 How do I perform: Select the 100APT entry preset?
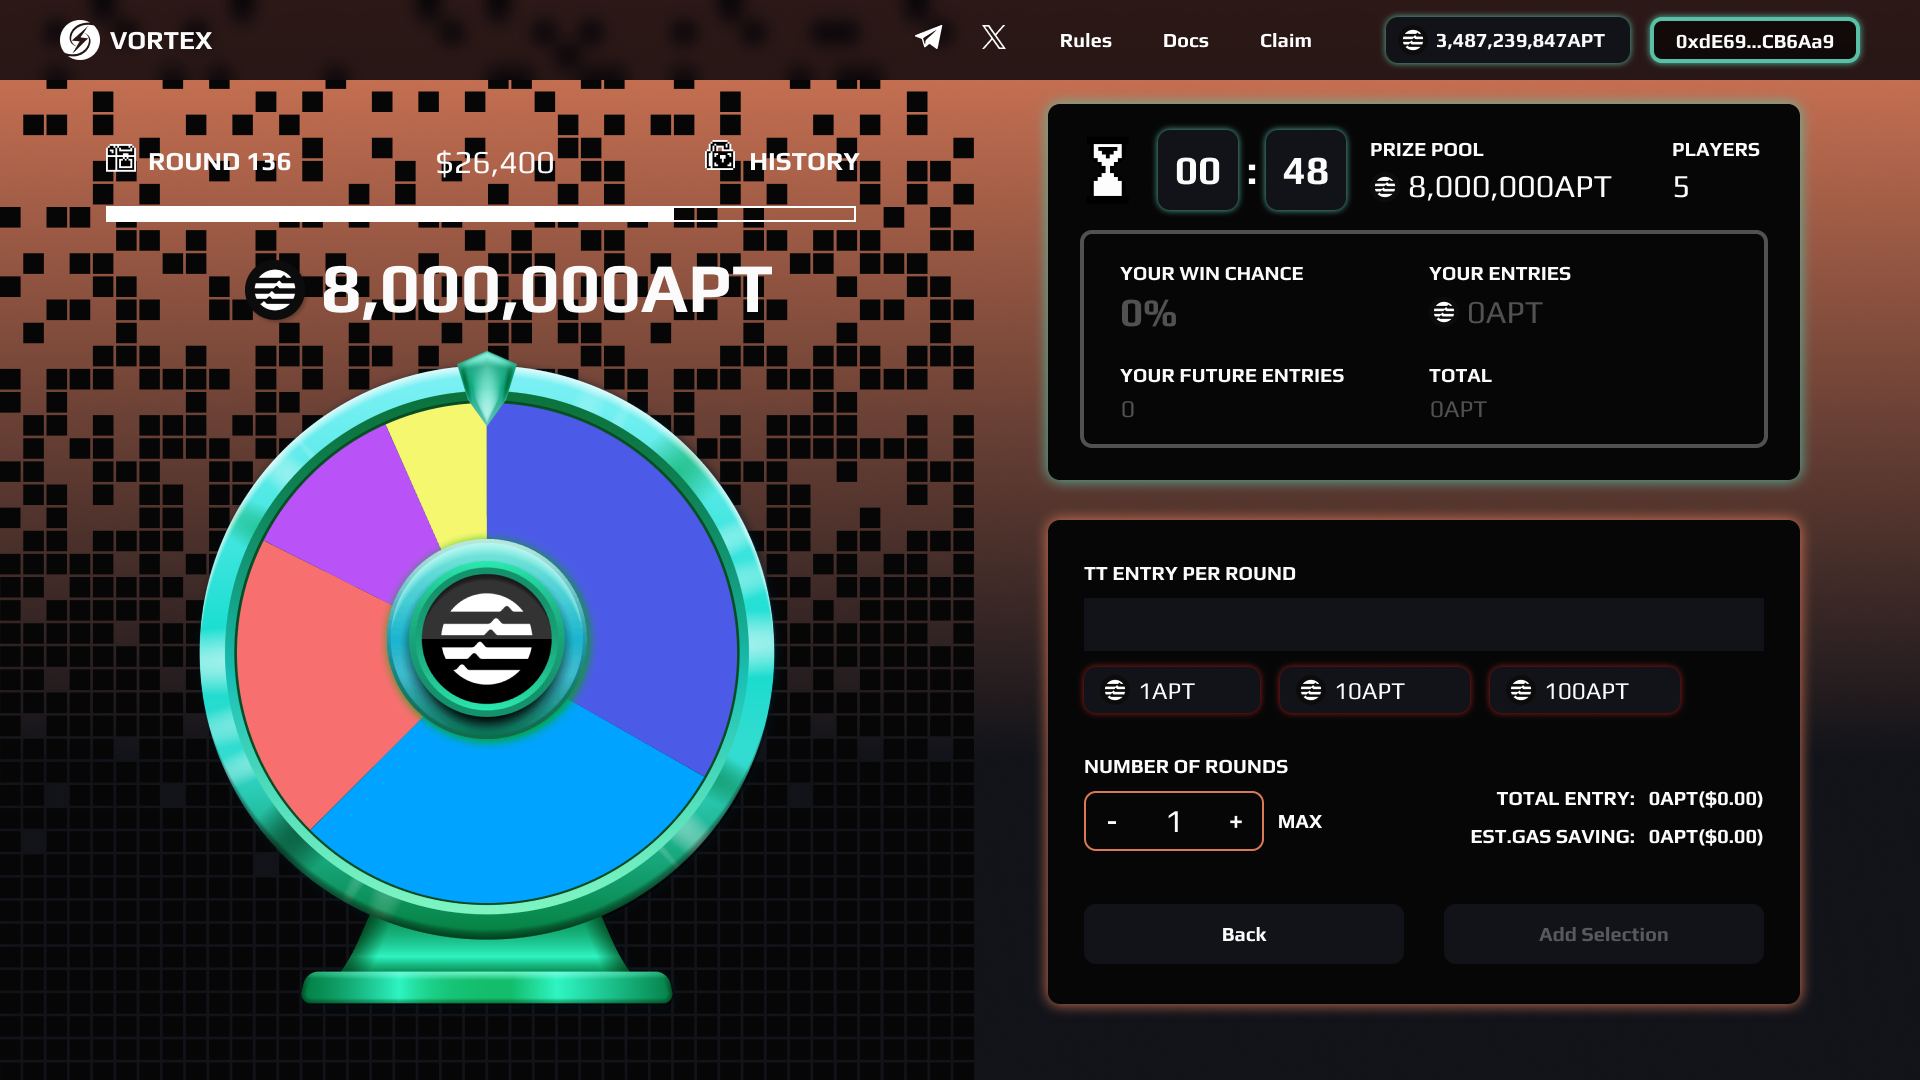1584,691
